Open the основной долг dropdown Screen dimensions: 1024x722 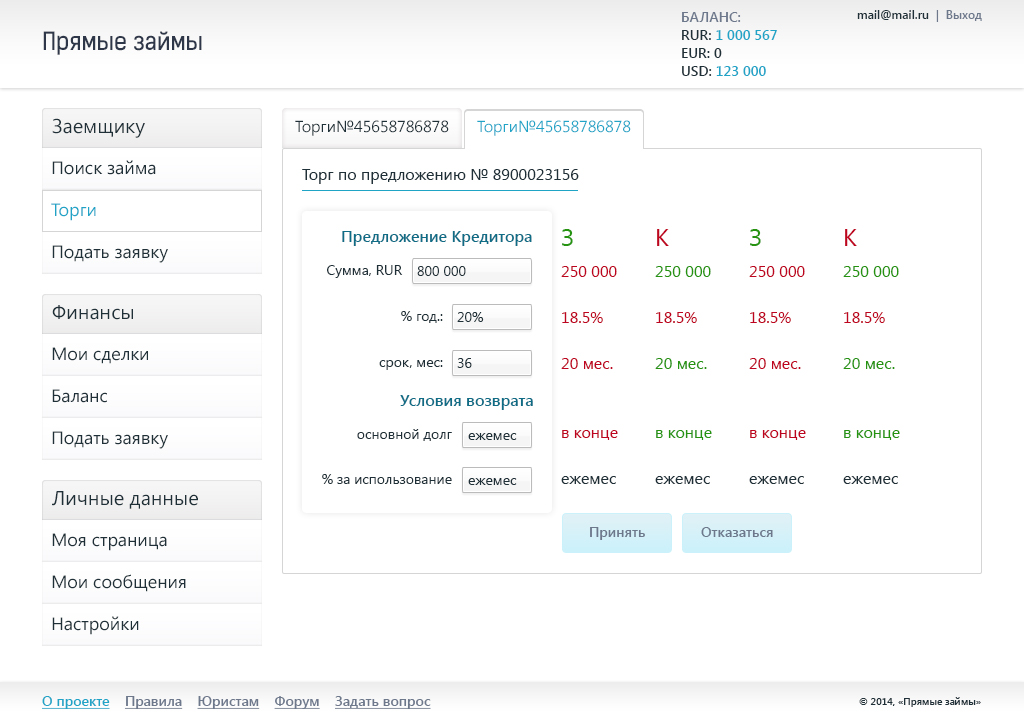coord(496,435)
